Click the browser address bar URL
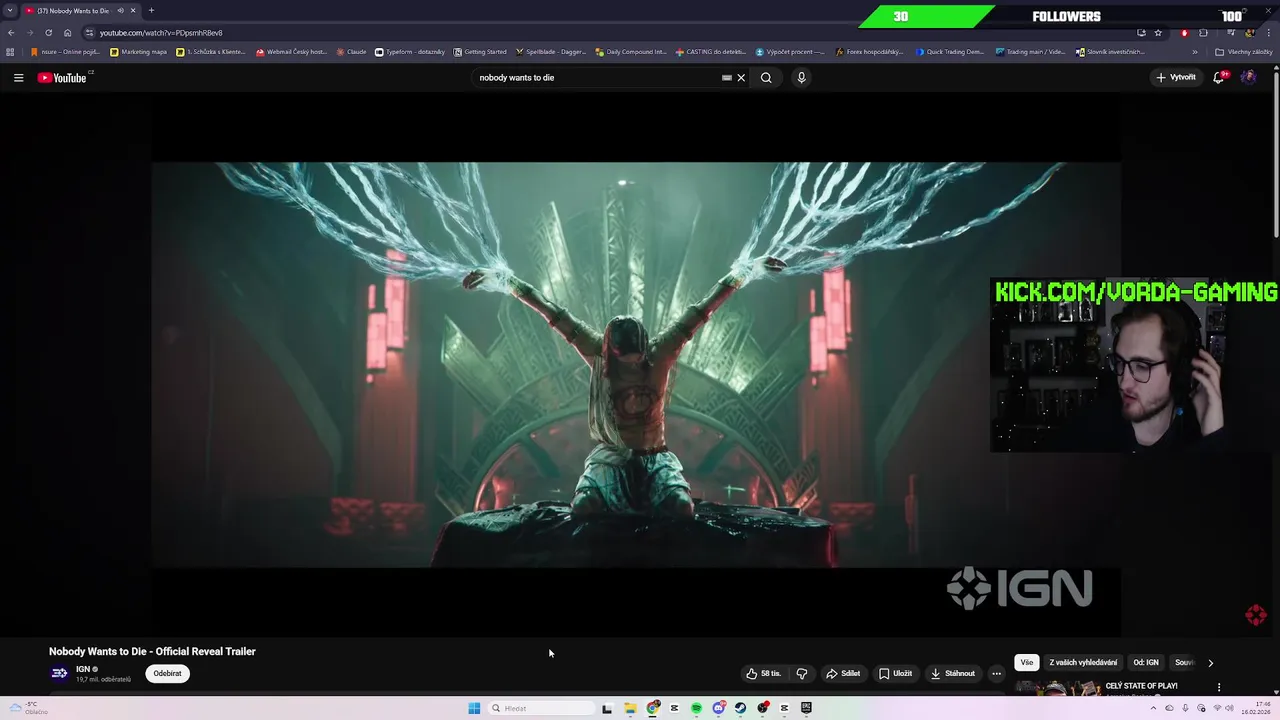Image resolution: width=1280 pixels, height=720 pixels. click(x=161, y=33)
